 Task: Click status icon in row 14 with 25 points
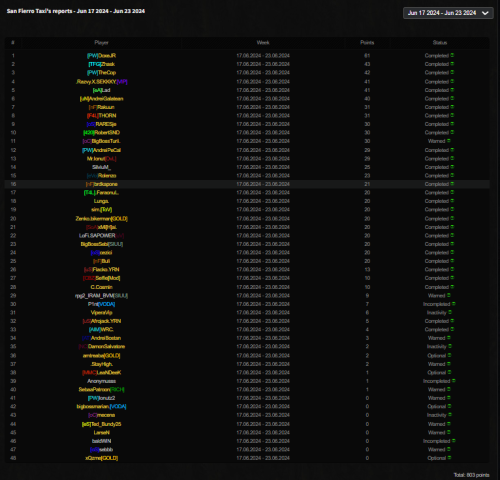[452, 167]
